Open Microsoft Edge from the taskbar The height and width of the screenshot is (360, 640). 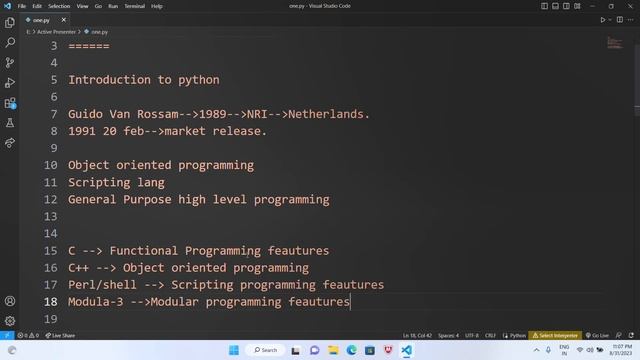(x=351, y=350)
